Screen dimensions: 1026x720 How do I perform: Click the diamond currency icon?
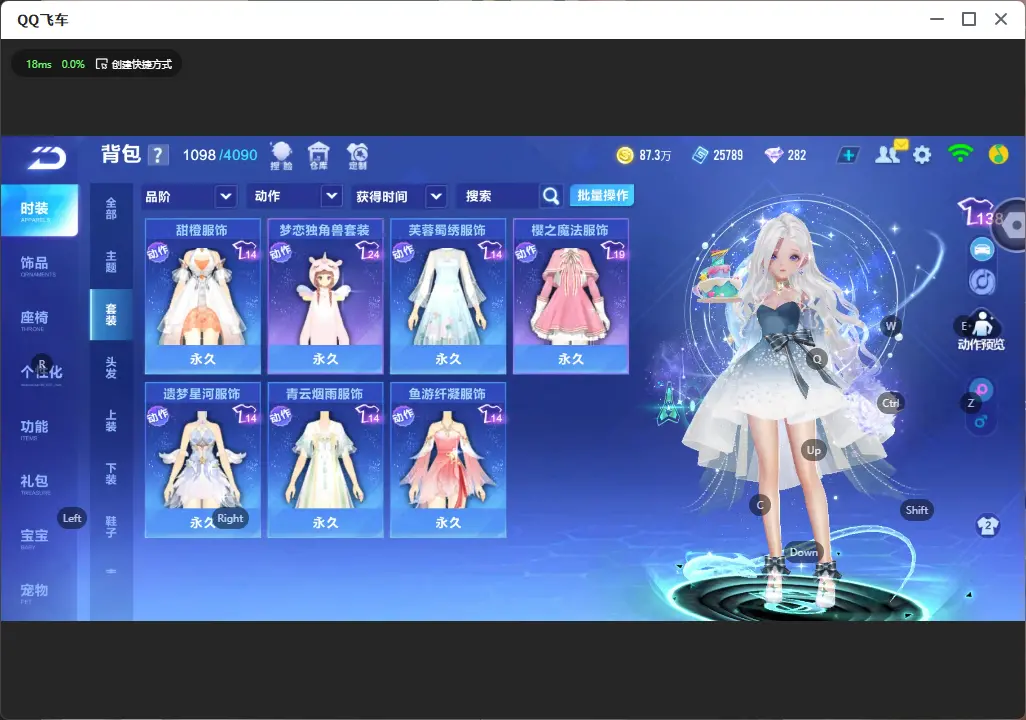click(774, 155)
